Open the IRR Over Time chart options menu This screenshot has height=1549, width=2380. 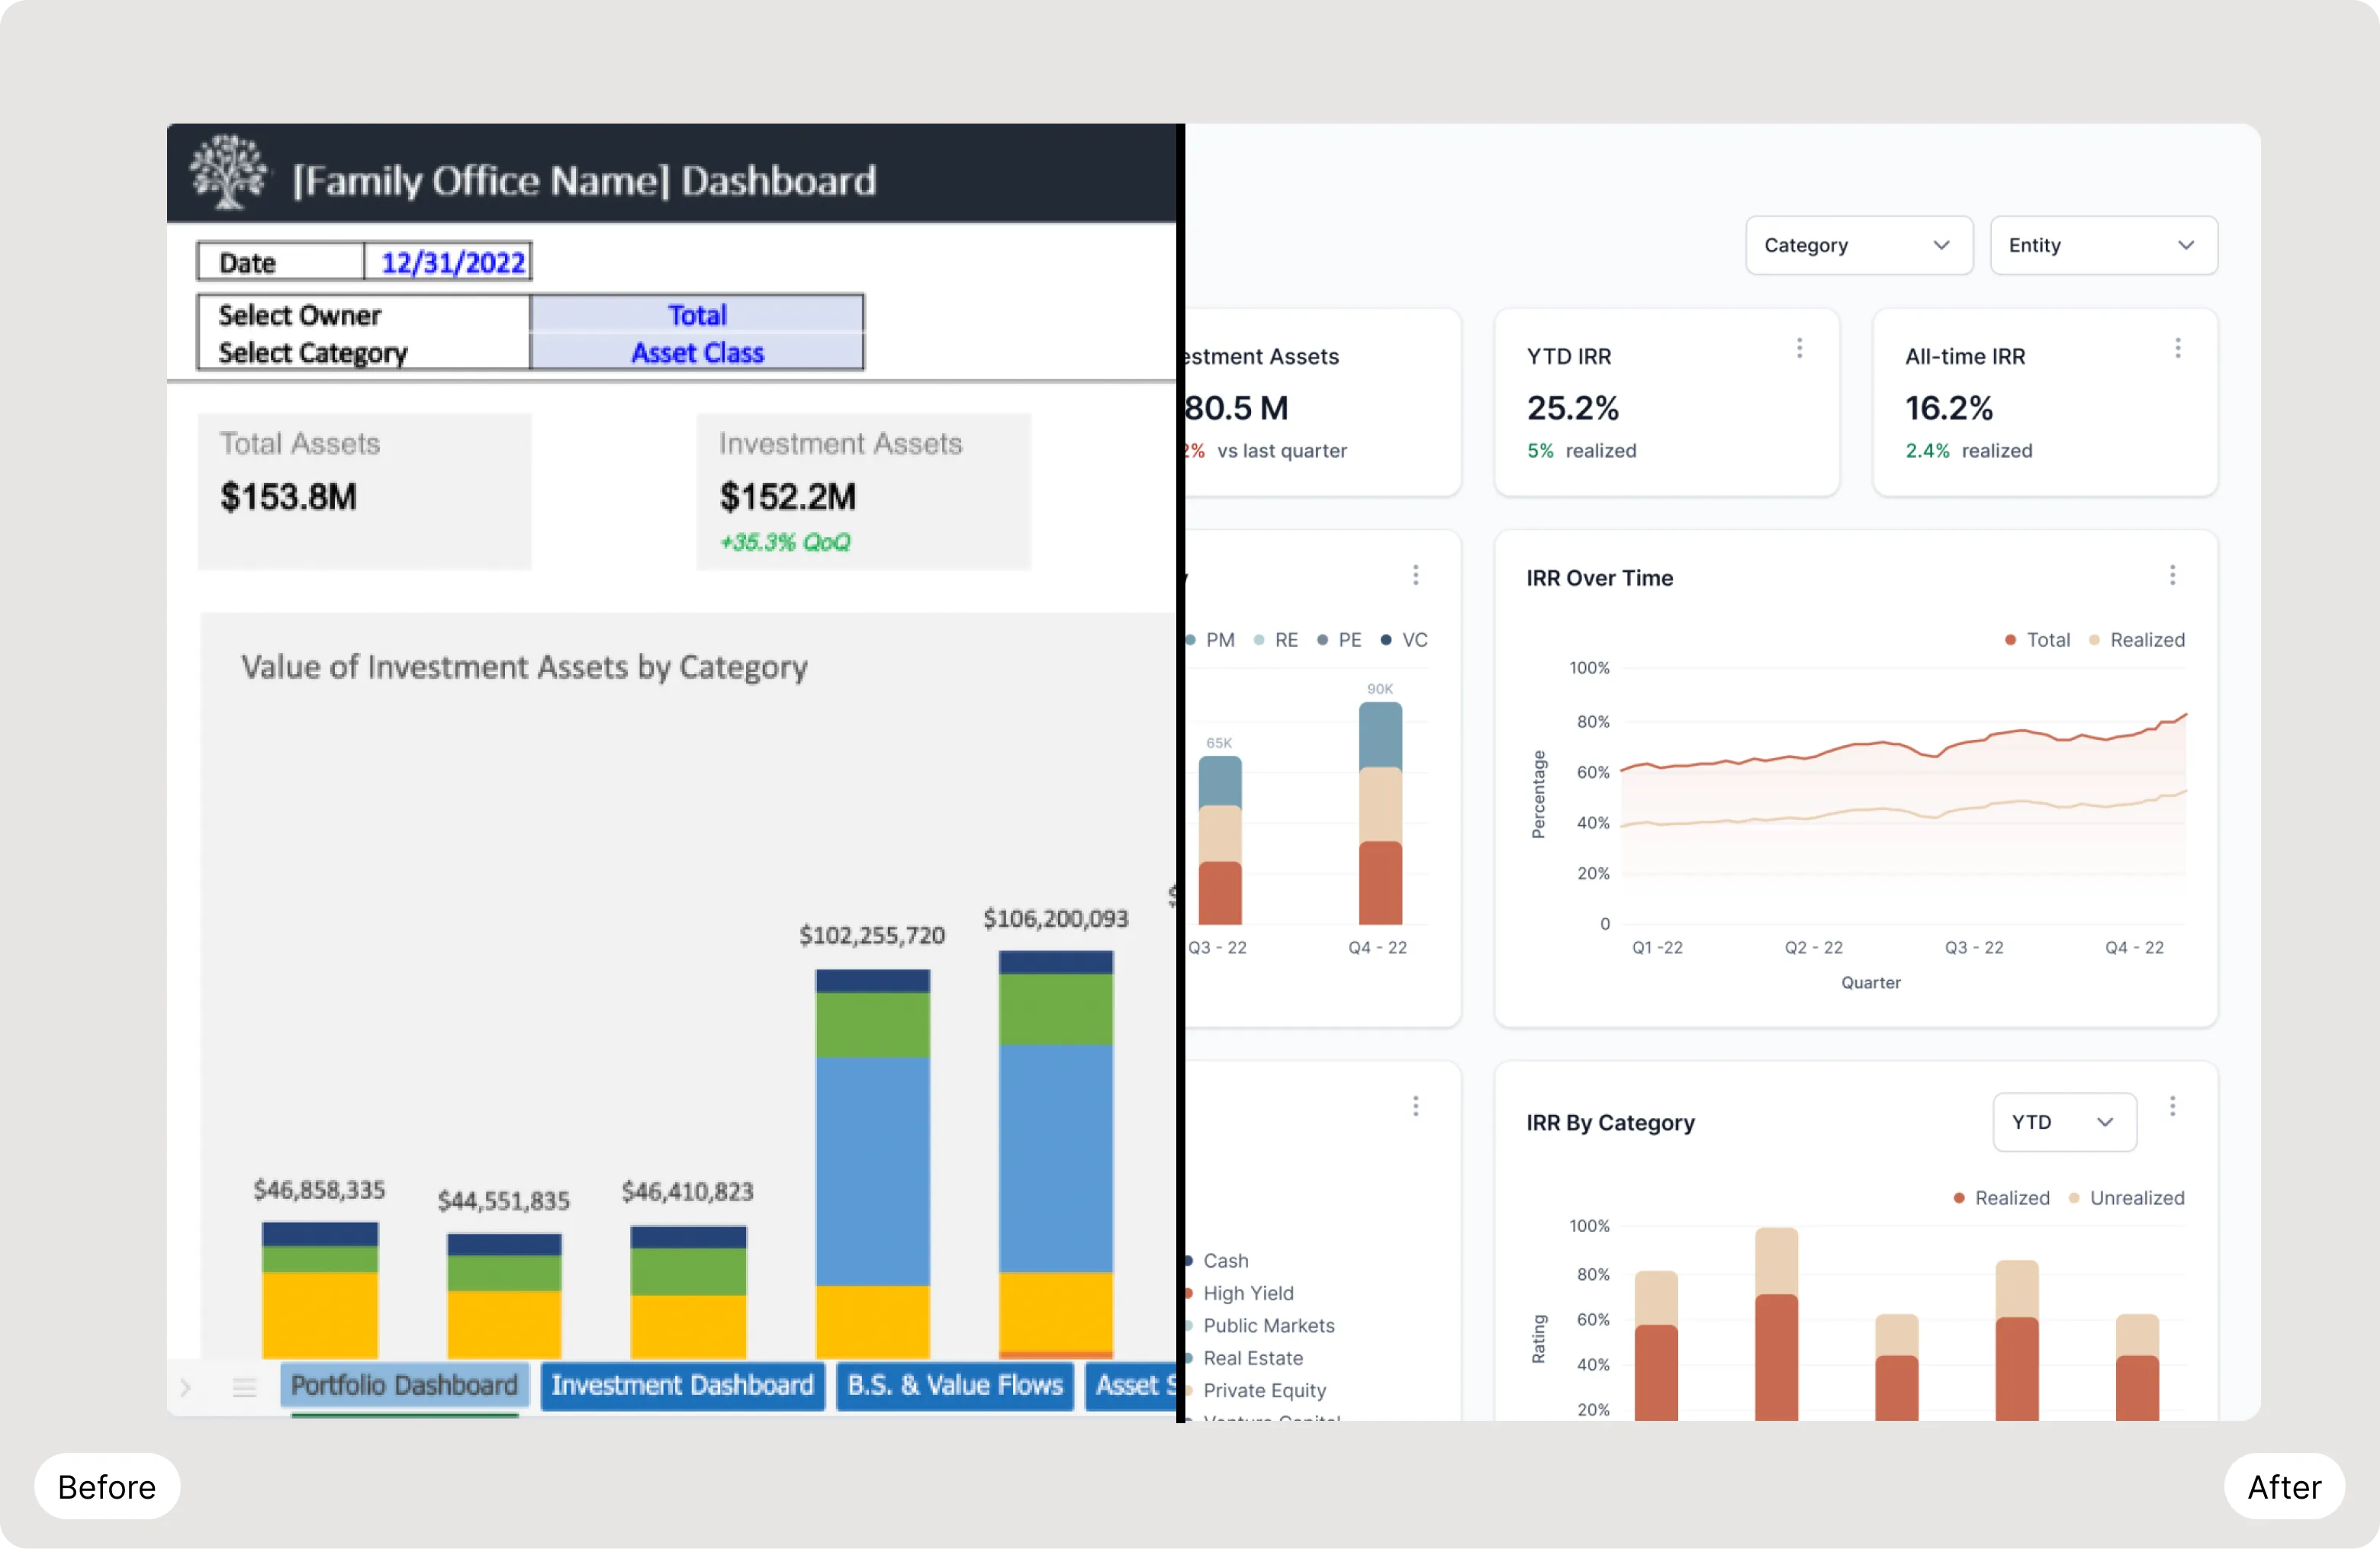[x=2172, y=575]
